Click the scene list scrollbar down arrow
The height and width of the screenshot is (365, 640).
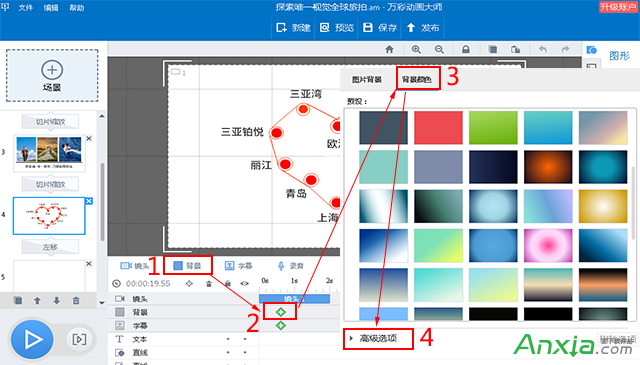pyautogui.click(x=102, y=303)
